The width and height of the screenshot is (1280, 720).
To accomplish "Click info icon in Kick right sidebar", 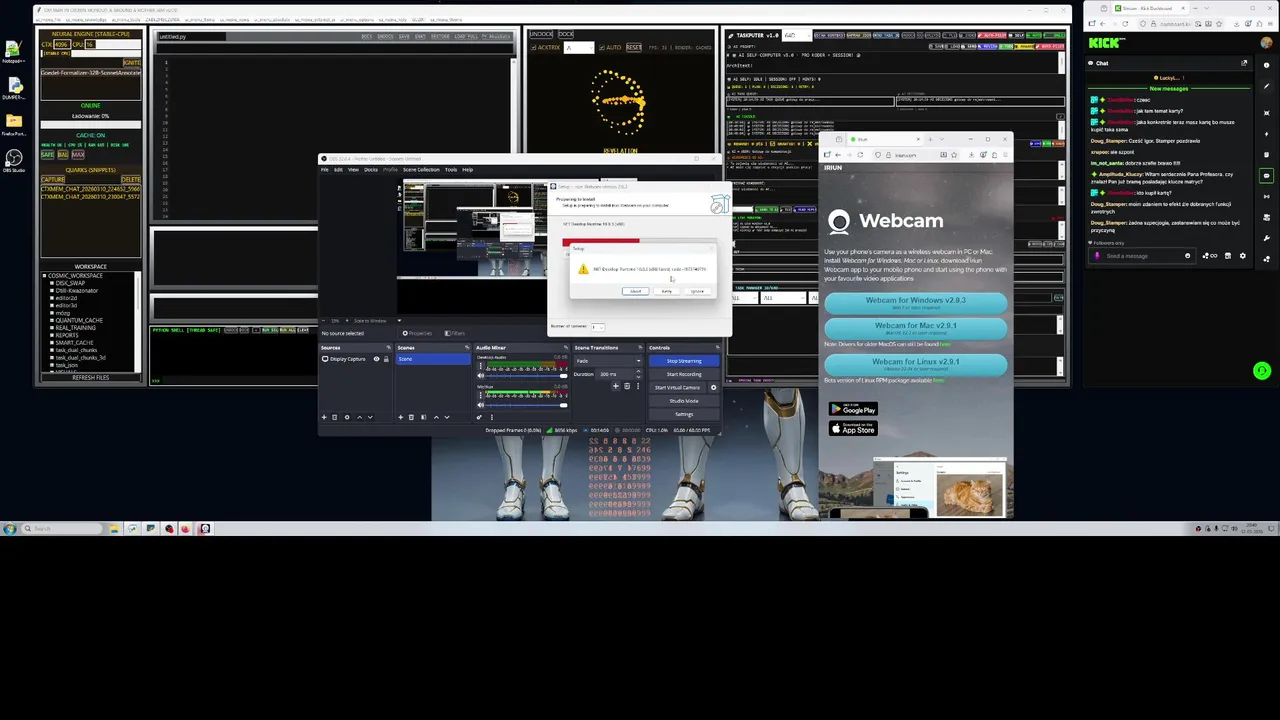I will click(x=1266, y=65).
